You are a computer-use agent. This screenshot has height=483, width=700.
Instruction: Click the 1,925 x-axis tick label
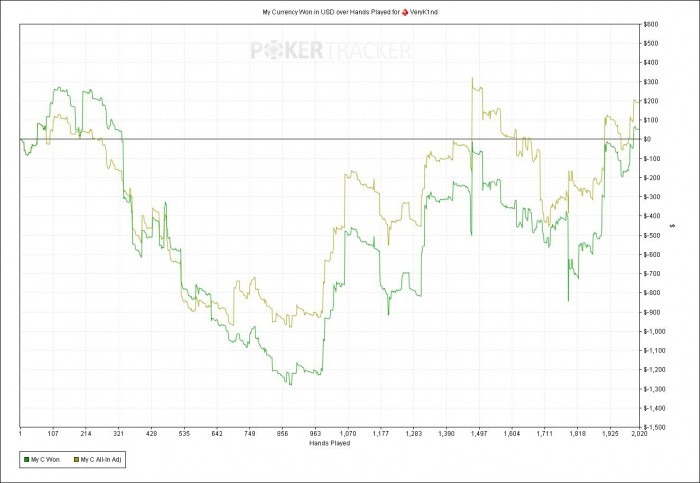(x=610, y=433)
